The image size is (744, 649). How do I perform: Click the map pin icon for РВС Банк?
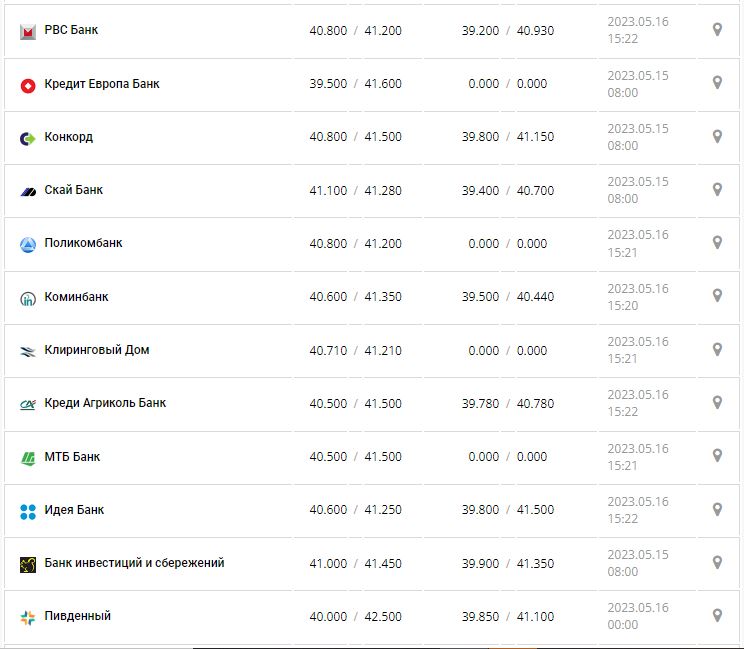click(717, 30)
